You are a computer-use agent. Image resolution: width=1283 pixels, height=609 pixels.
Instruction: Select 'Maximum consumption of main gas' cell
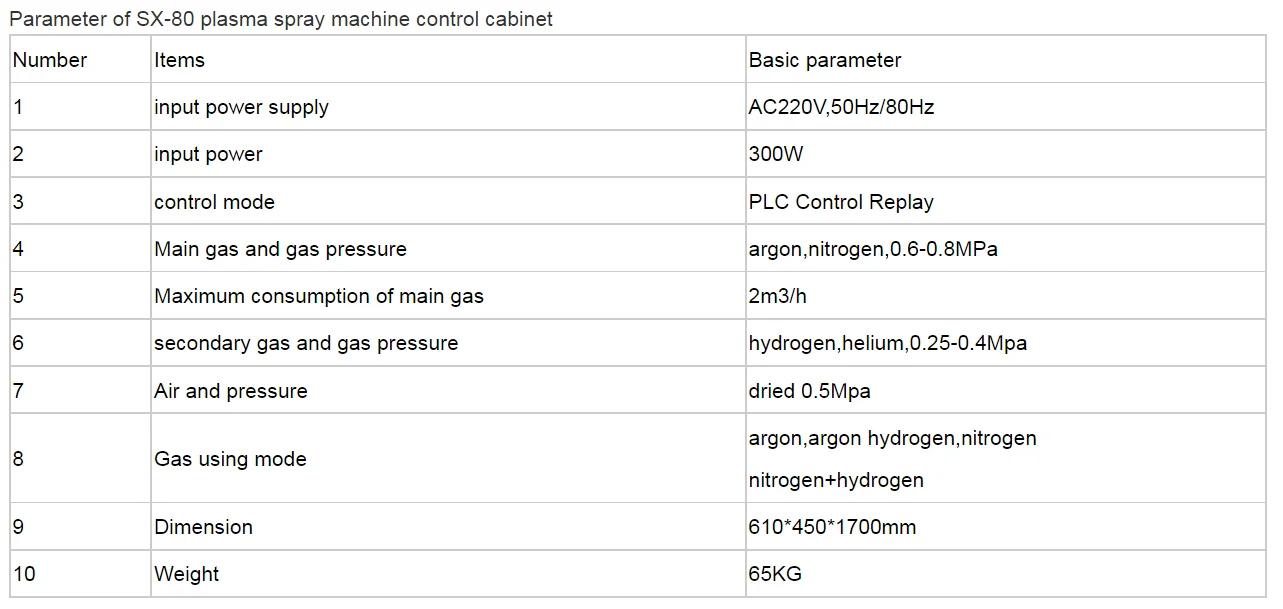(x=448, y=296)
